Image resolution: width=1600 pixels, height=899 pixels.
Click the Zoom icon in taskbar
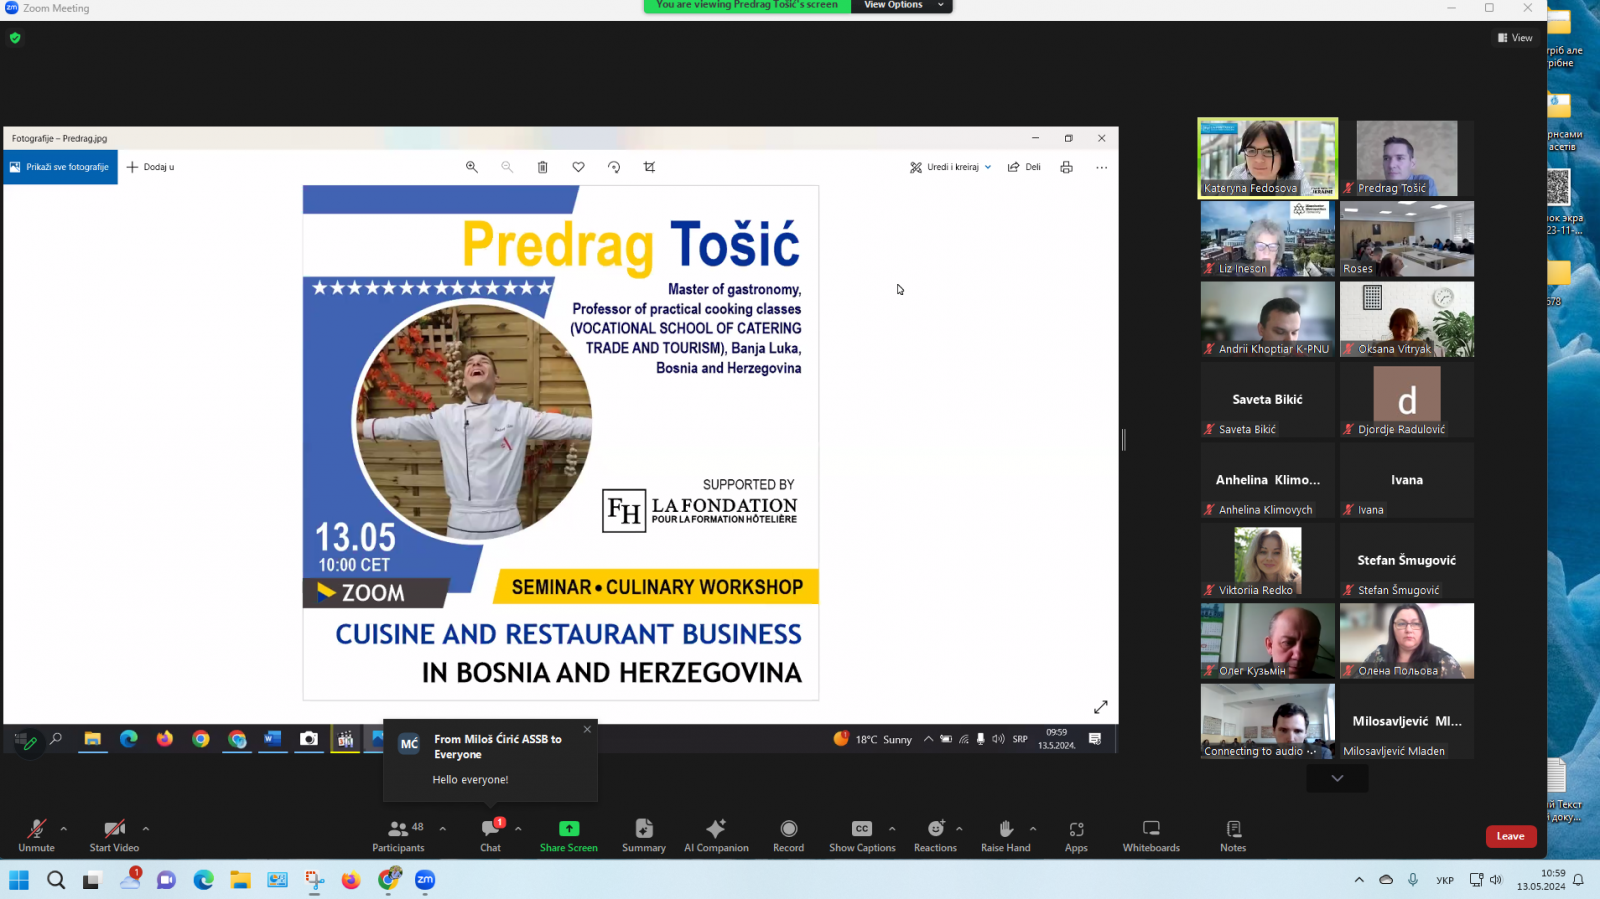click(x=425, y=880)
